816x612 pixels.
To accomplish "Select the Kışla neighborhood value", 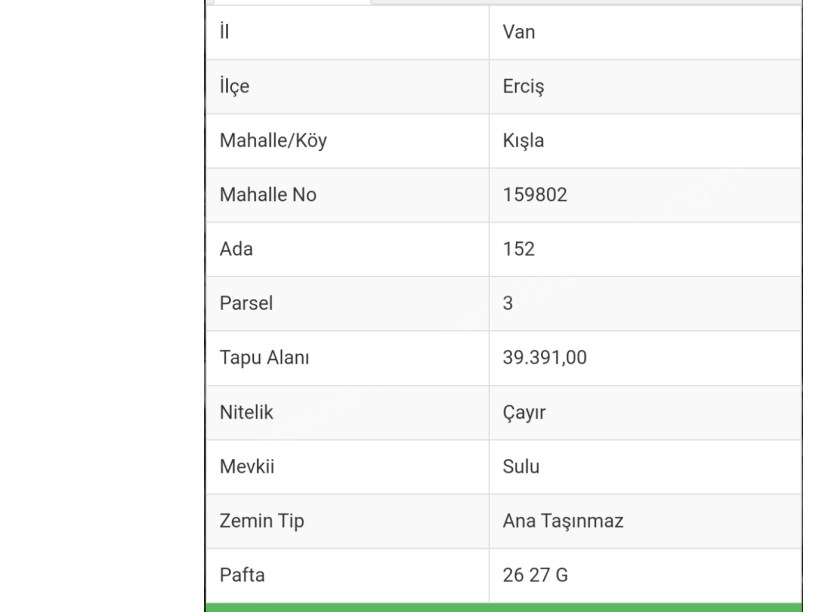I will coord(523,140).
